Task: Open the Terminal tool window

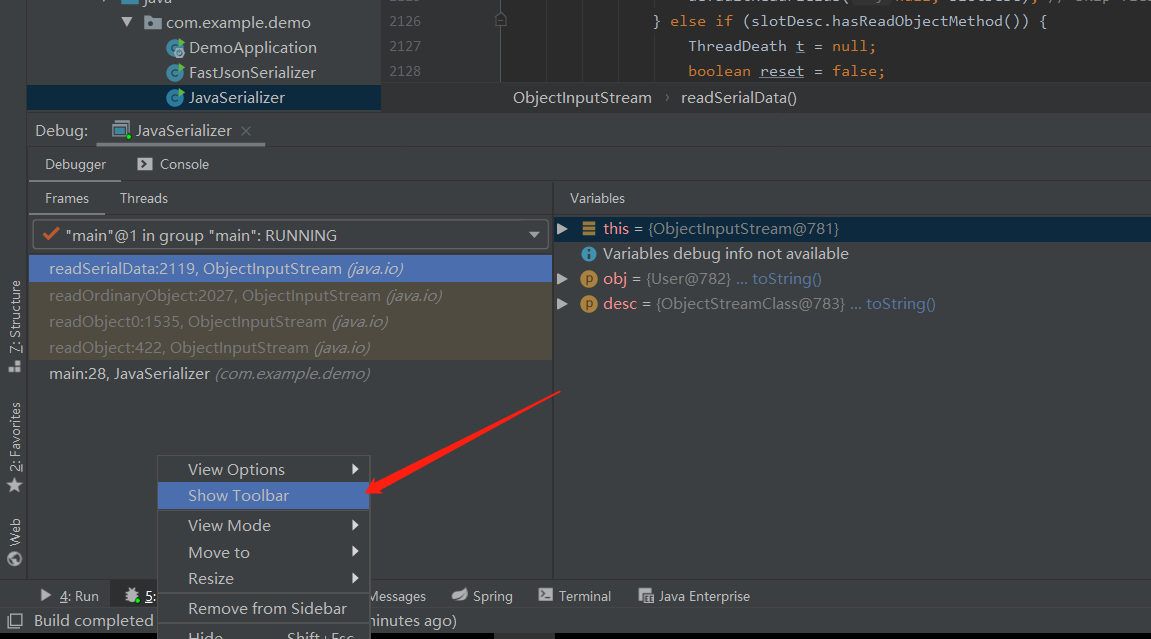Action: [x=575, y=596]
